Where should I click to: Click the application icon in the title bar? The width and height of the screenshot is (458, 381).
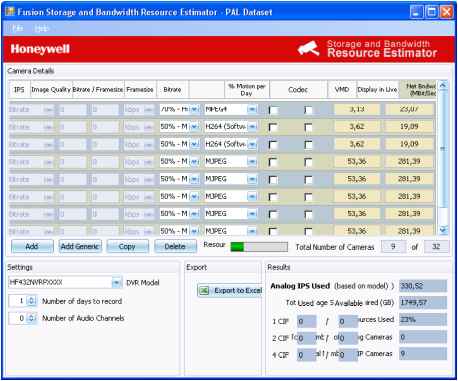click(x=10, y=12)
